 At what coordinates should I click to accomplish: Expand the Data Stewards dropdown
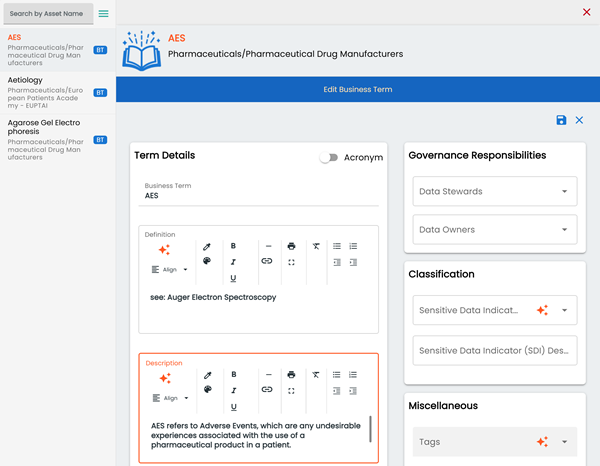click(564, 192)
